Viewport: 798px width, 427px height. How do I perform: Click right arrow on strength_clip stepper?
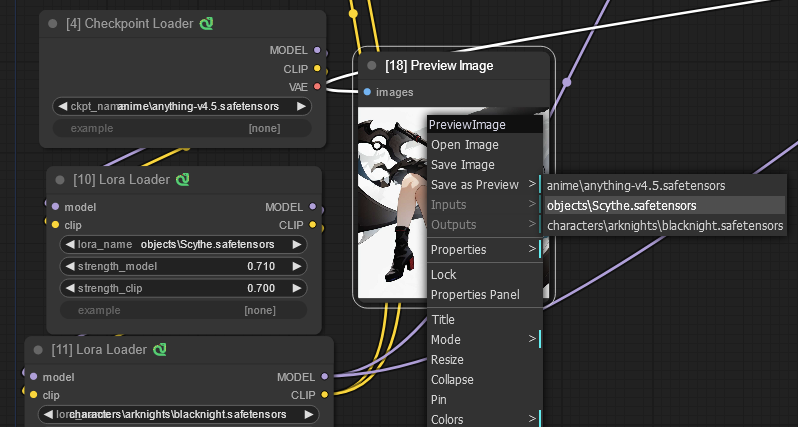pos(296,288)
